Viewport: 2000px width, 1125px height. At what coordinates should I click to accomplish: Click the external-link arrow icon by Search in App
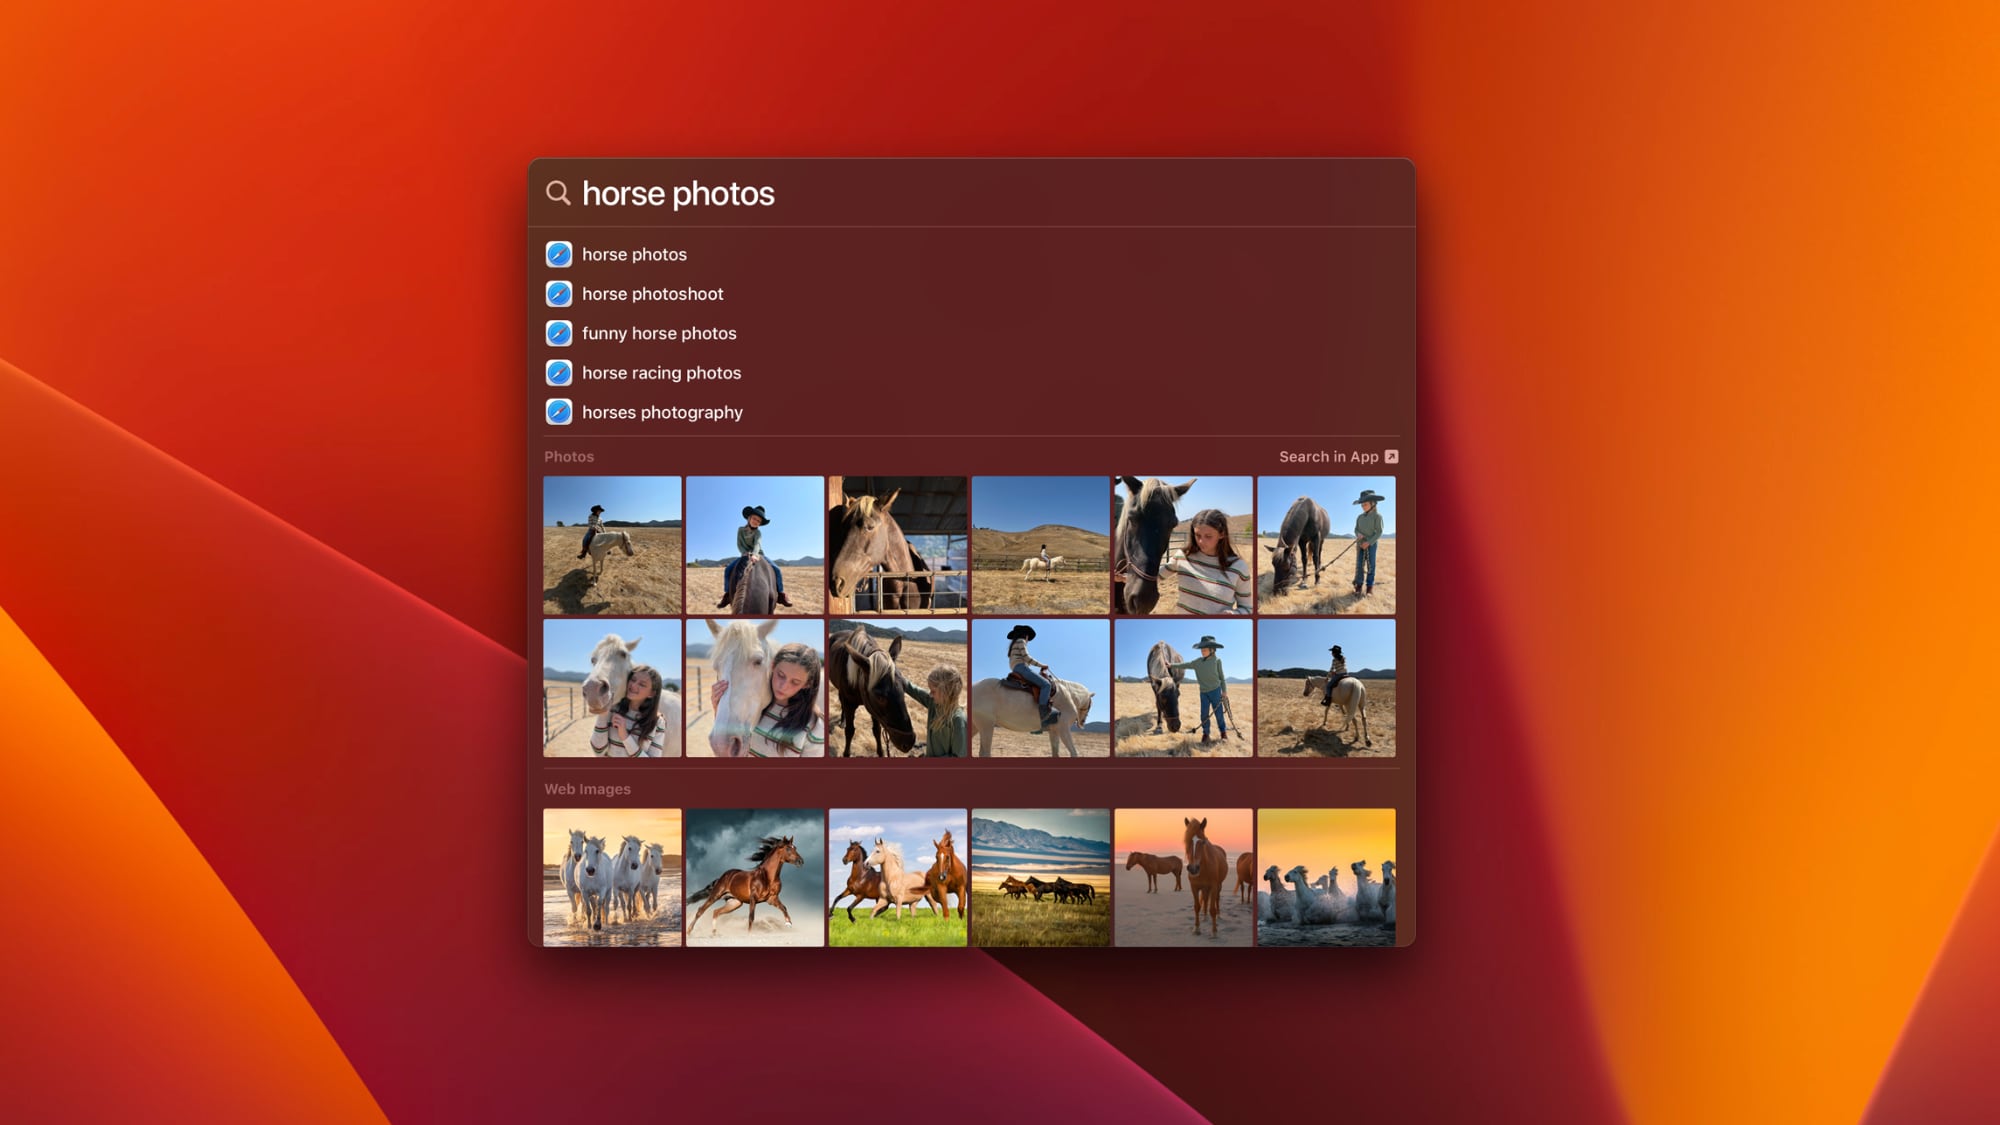coord(1392,456)
